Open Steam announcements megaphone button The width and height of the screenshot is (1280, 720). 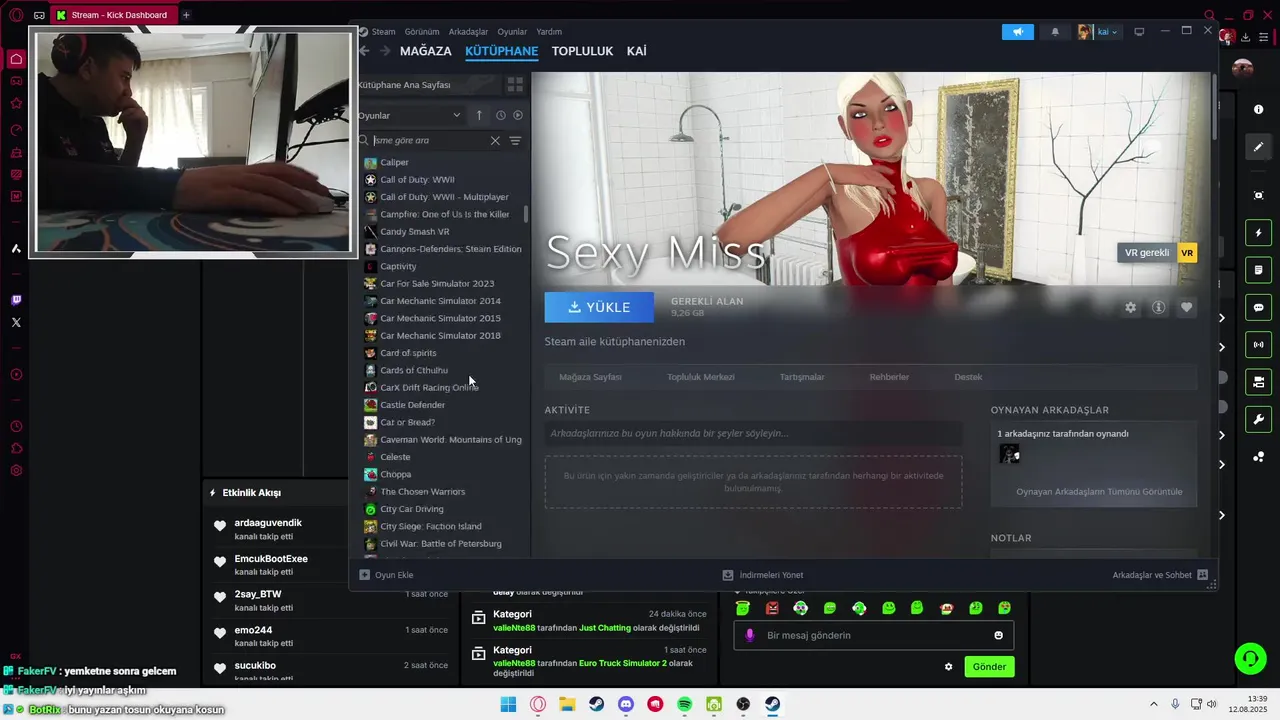coord(1018,32)
